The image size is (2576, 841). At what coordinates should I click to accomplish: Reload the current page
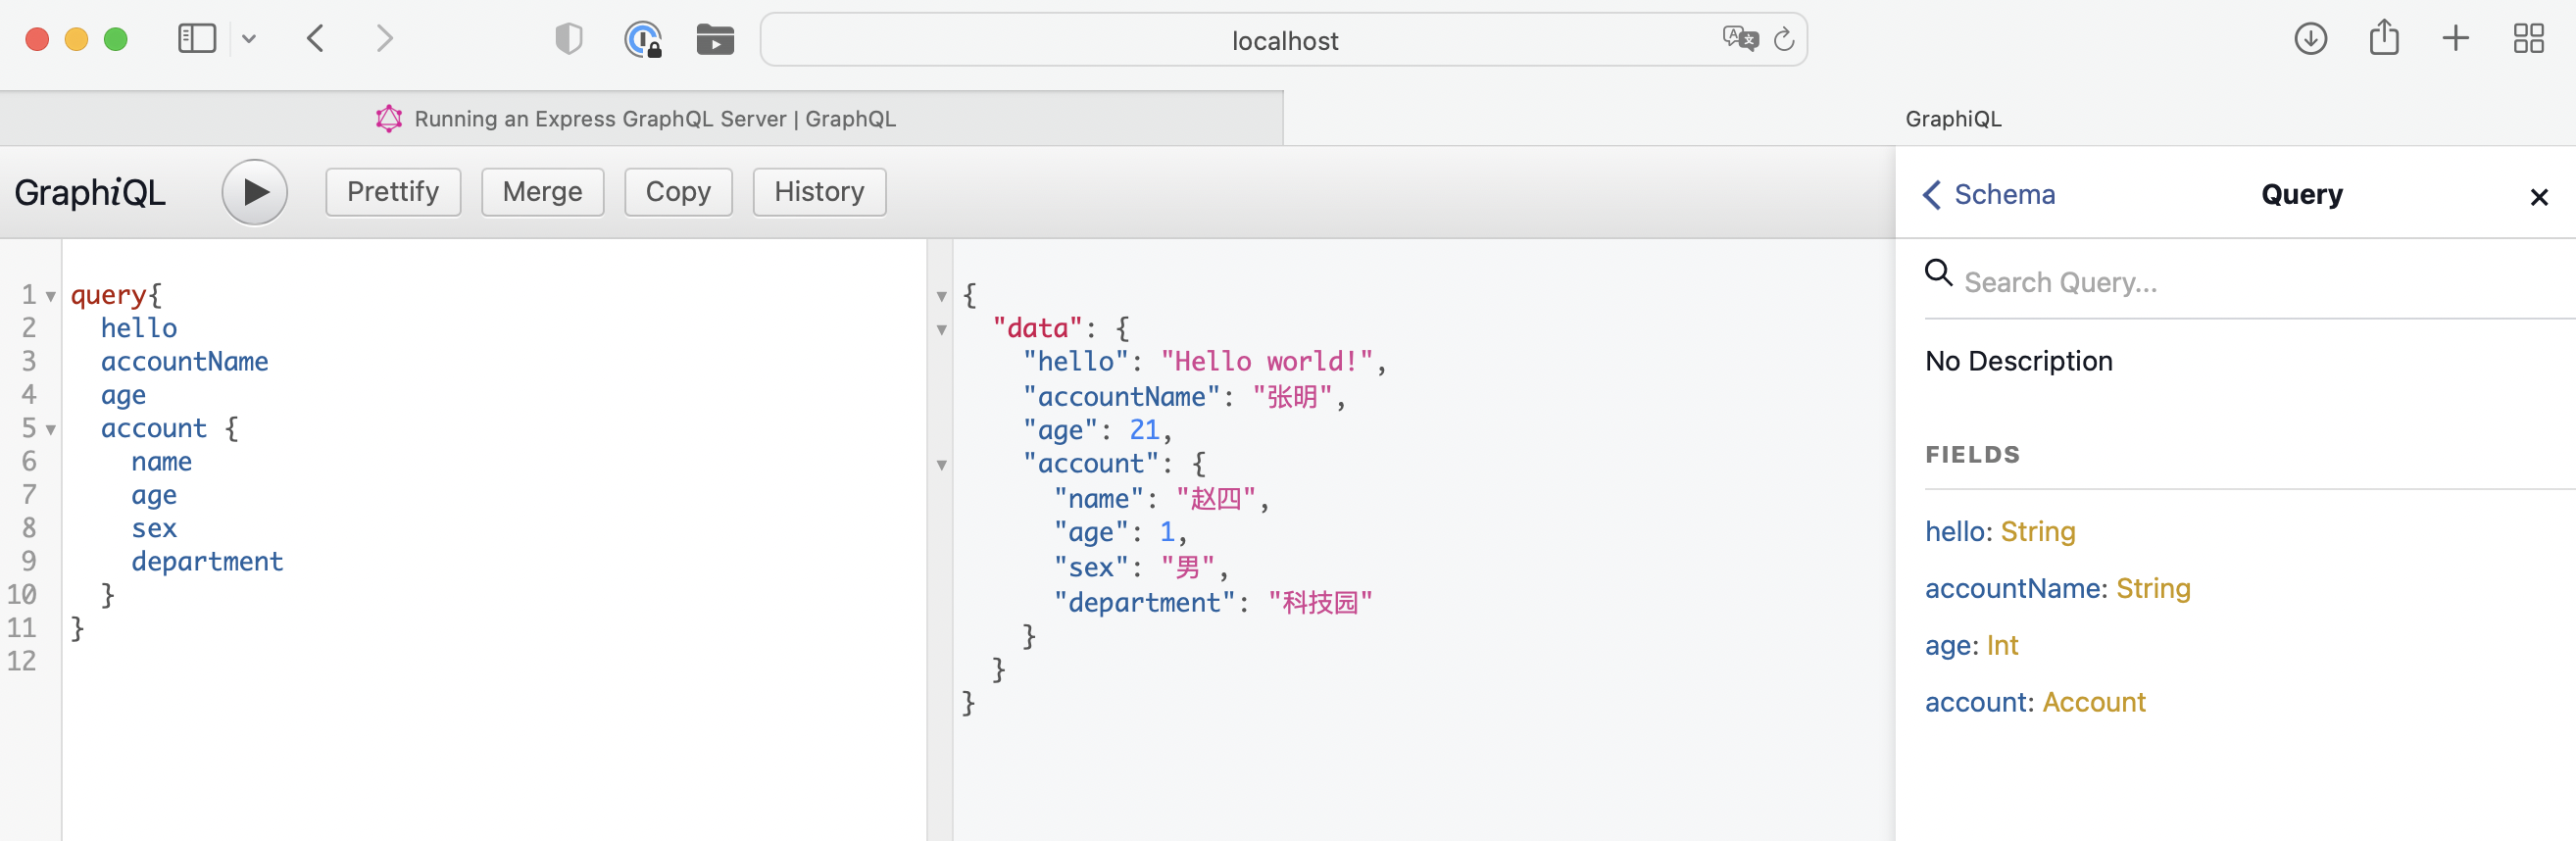(1784, 40)
